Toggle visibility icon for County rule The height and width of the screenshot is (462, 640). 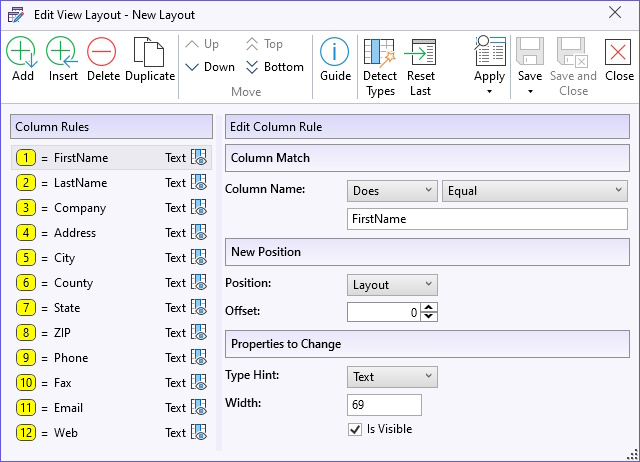coord(199,282)
